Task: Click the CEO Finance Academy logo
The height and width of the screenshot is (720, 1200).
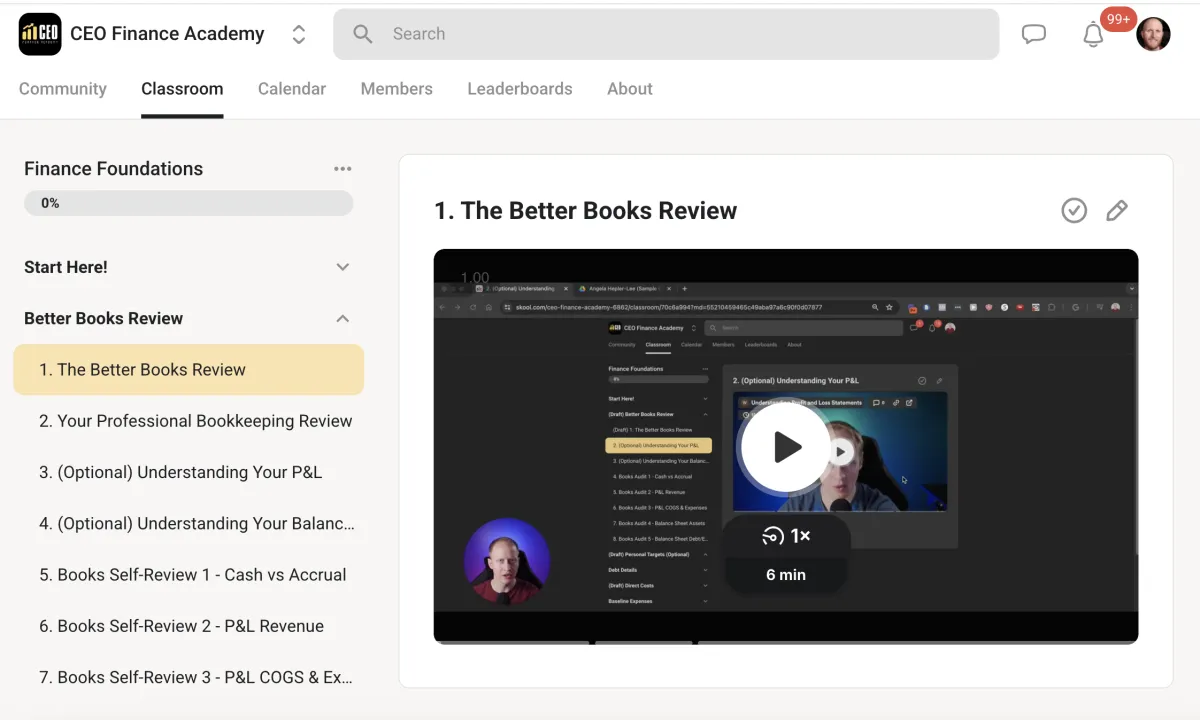Action: coord(40,34)
